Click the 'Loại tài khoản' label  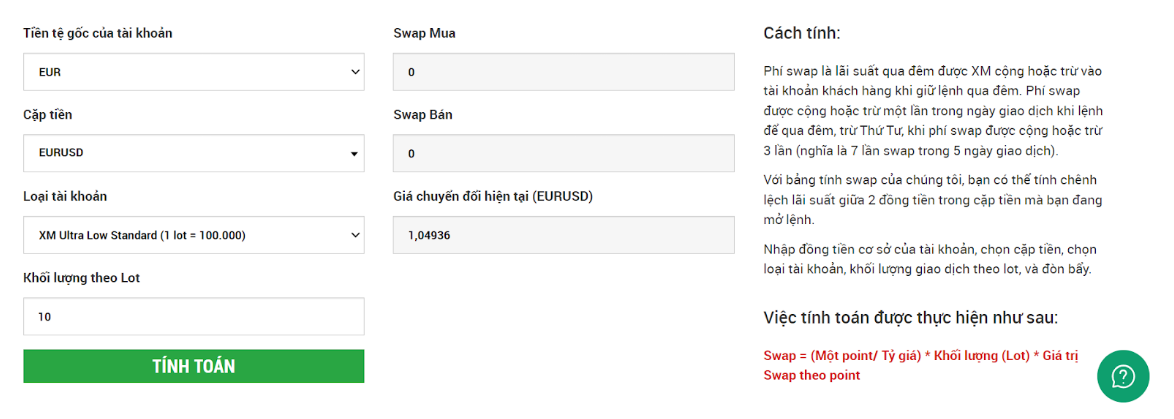65,196
